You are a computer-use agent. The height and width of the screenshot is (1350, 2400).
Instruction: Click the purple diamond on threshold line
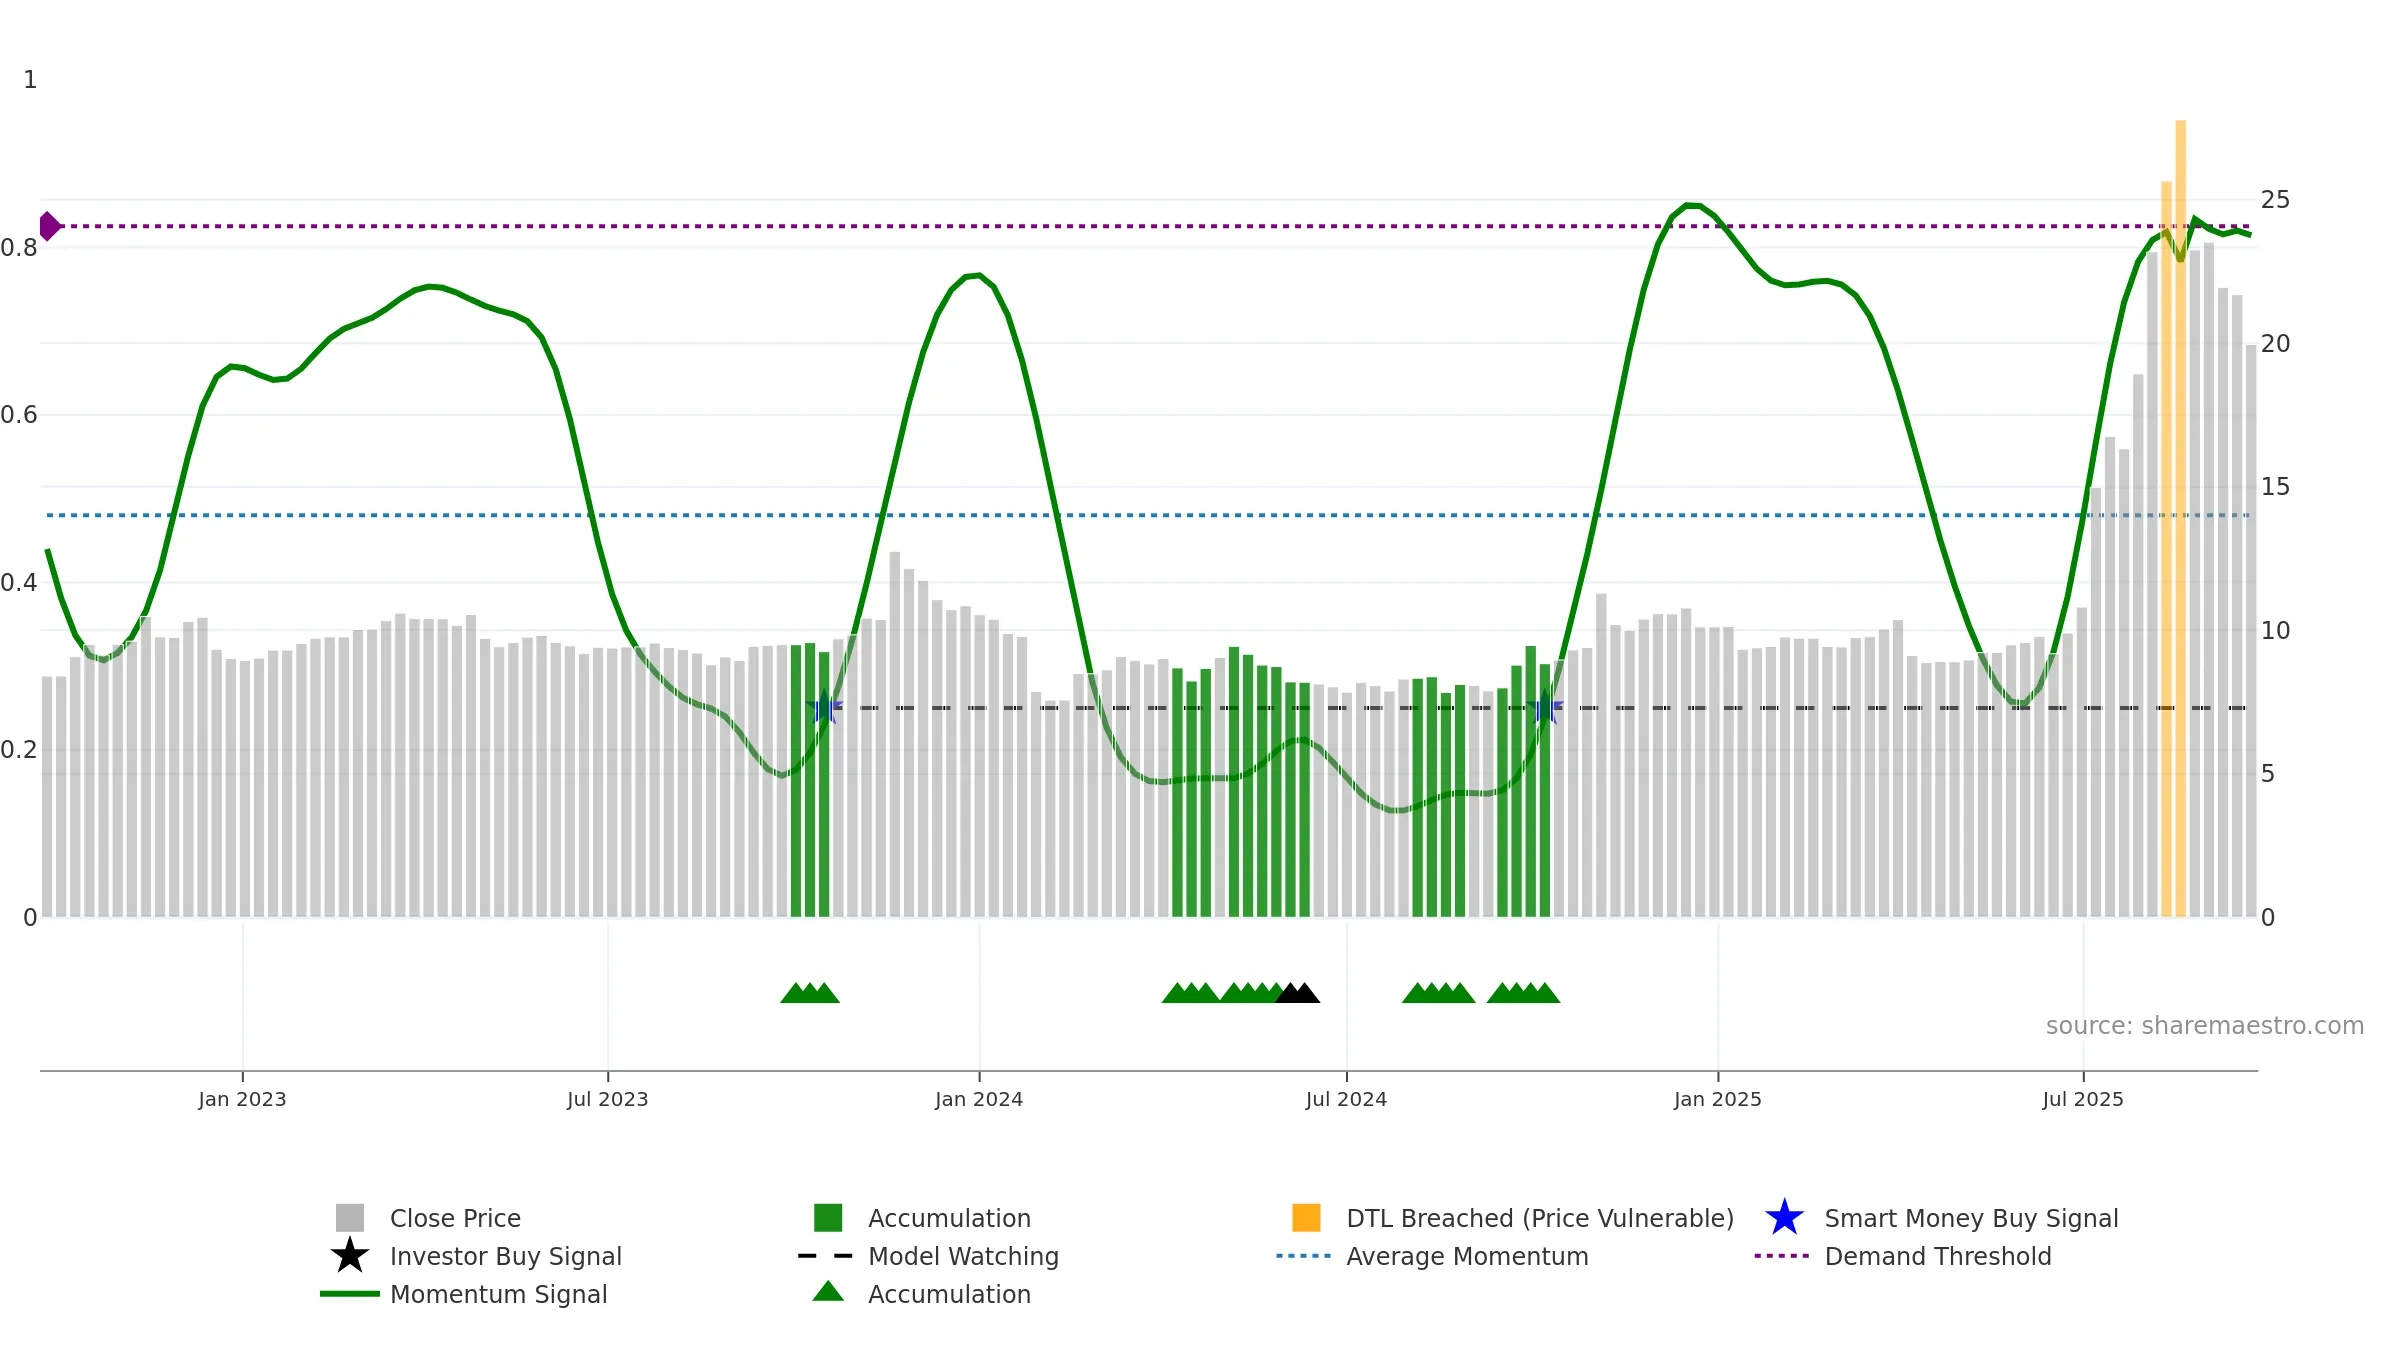pos(49,226)
